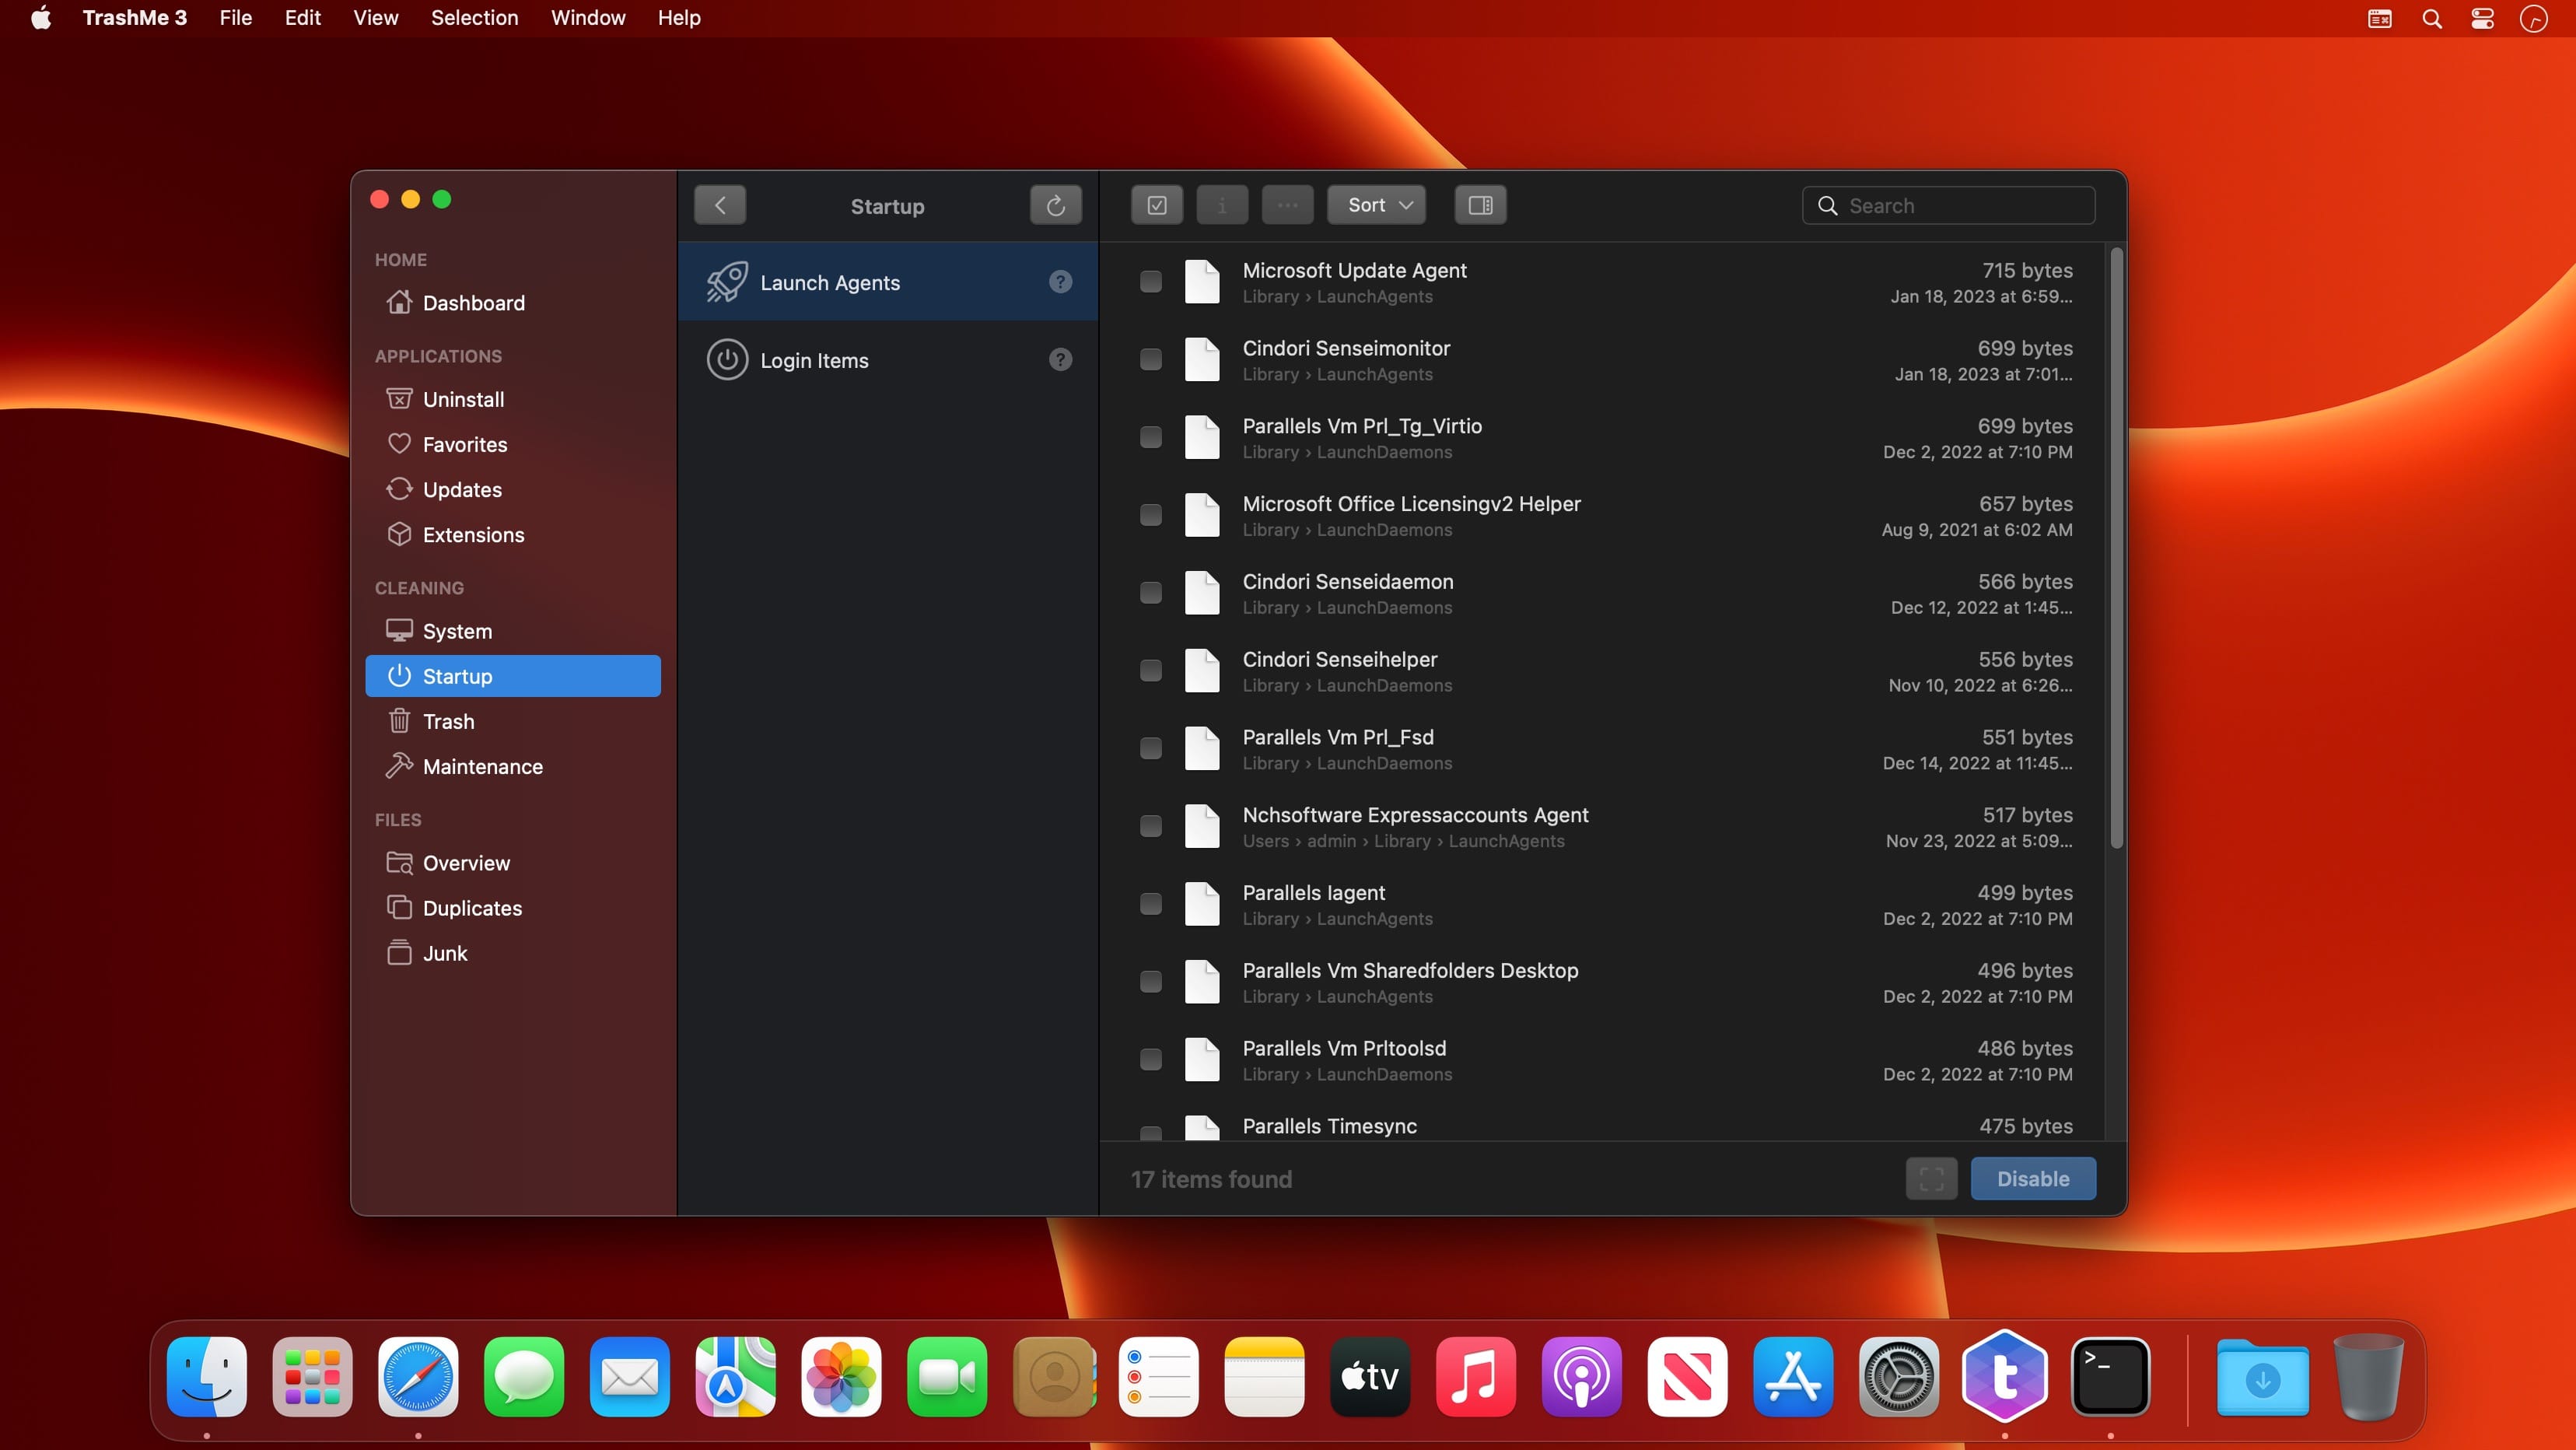Click the more options ellipsis toolbar button
The height and width of the screenshot is (1450, 2576).
(1287, 205)
